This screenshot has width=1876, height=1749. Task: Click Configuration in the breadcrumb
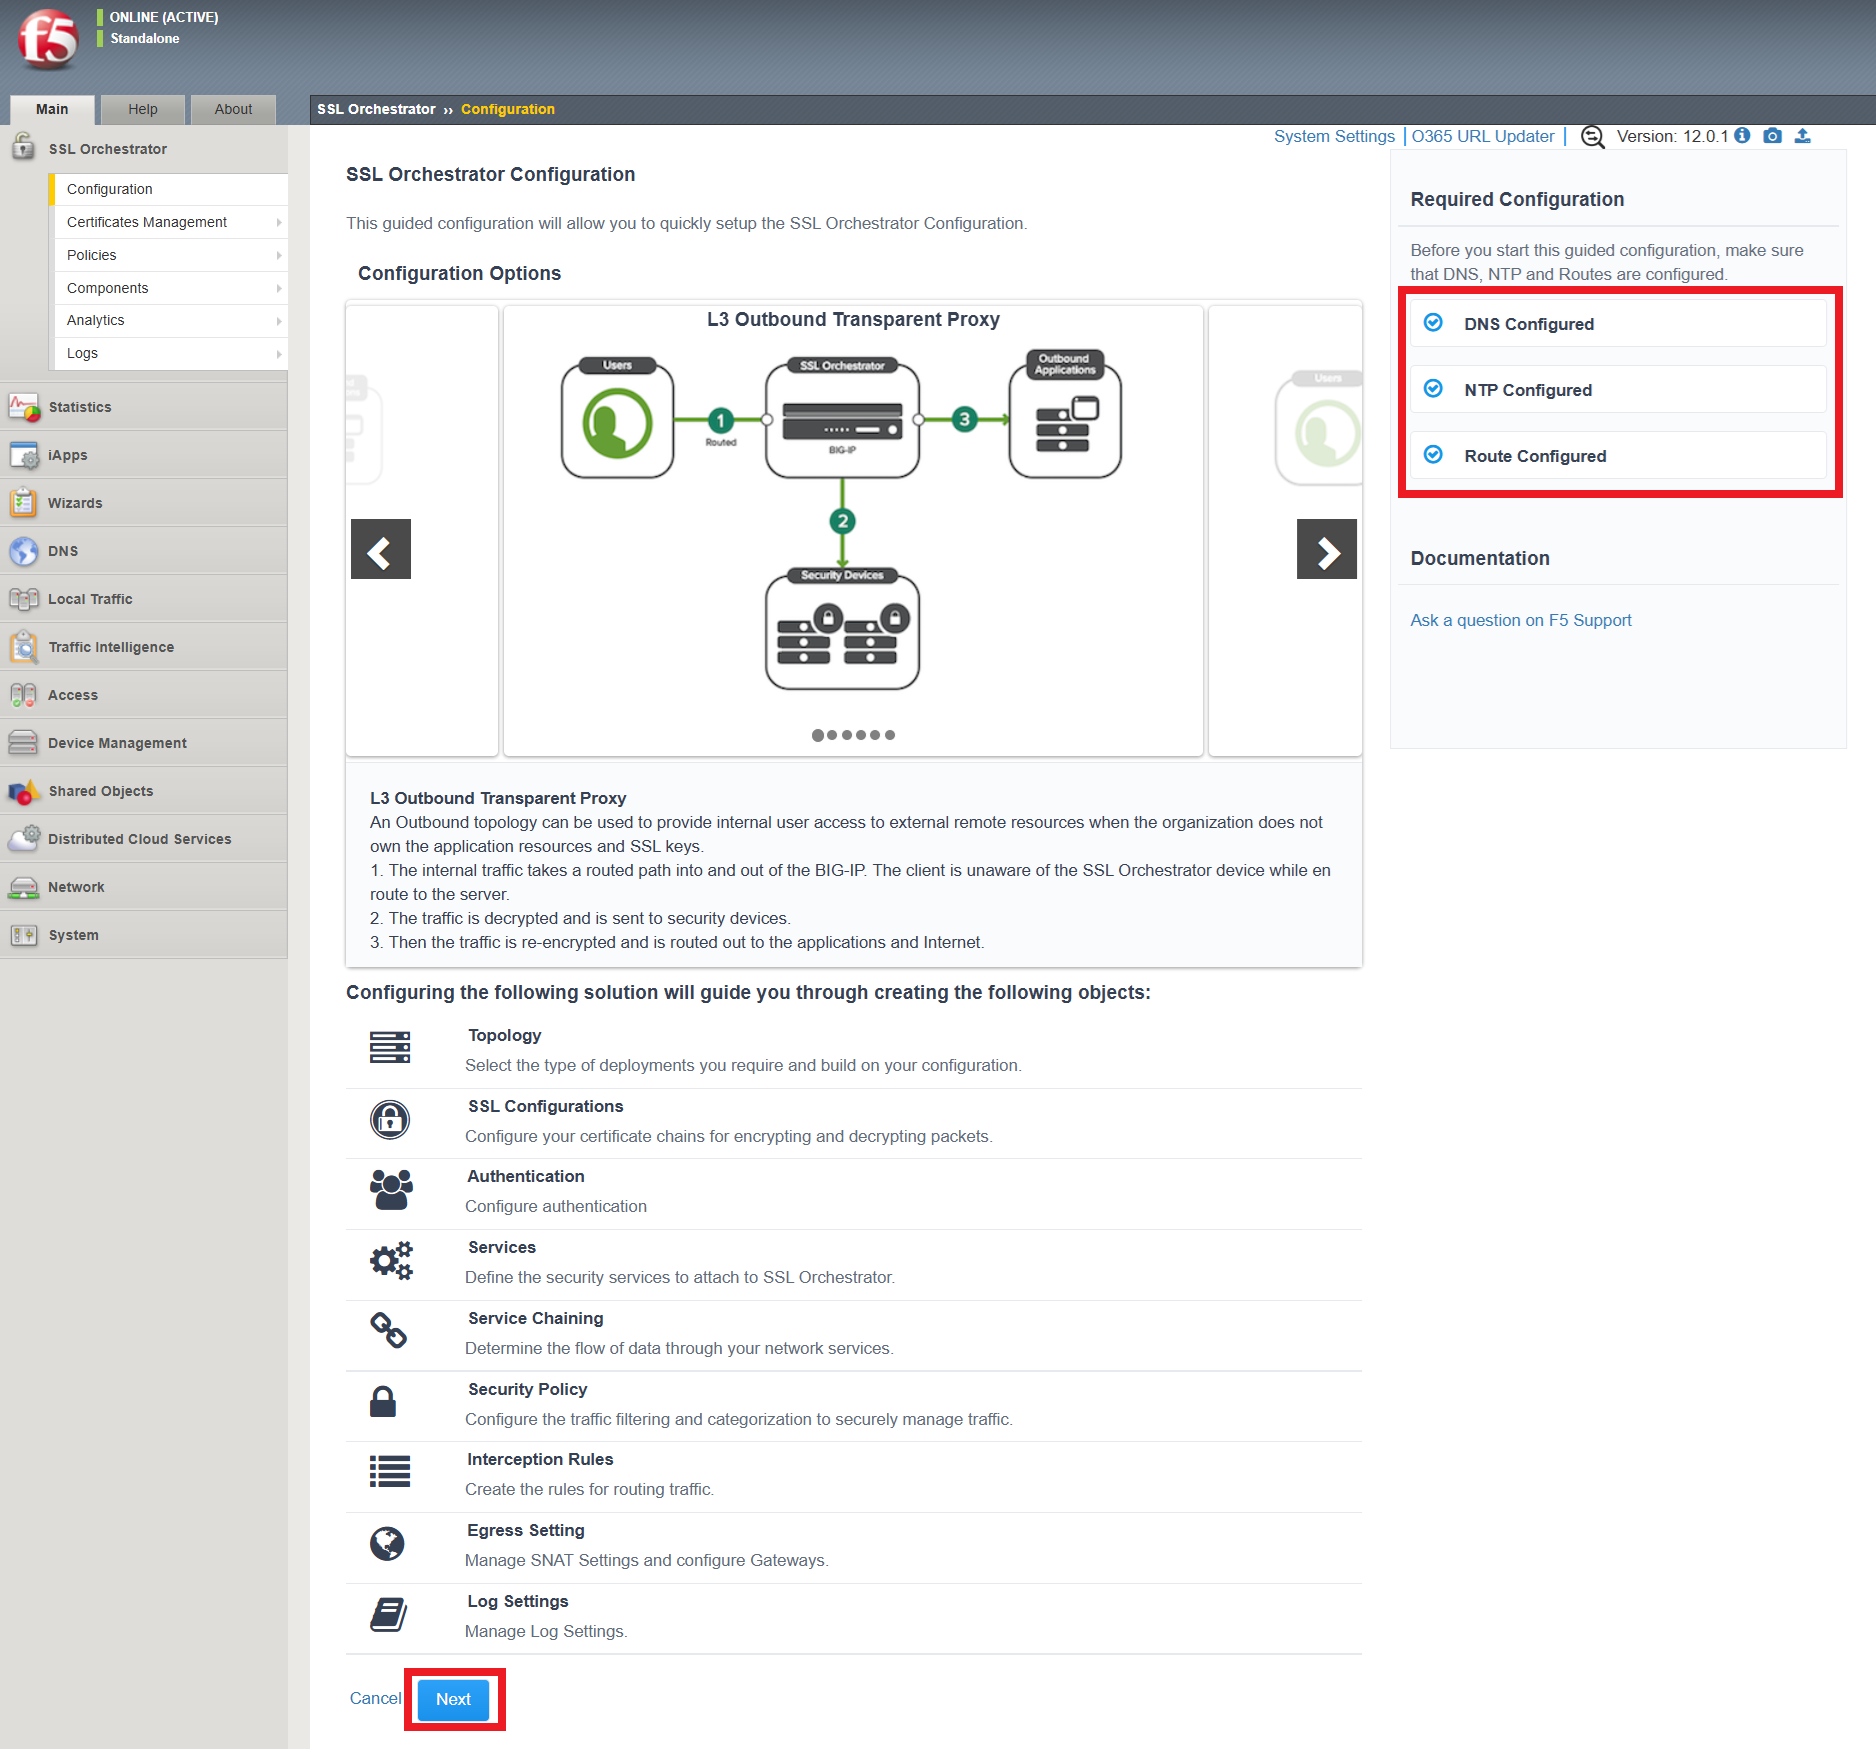coord(508,109)
